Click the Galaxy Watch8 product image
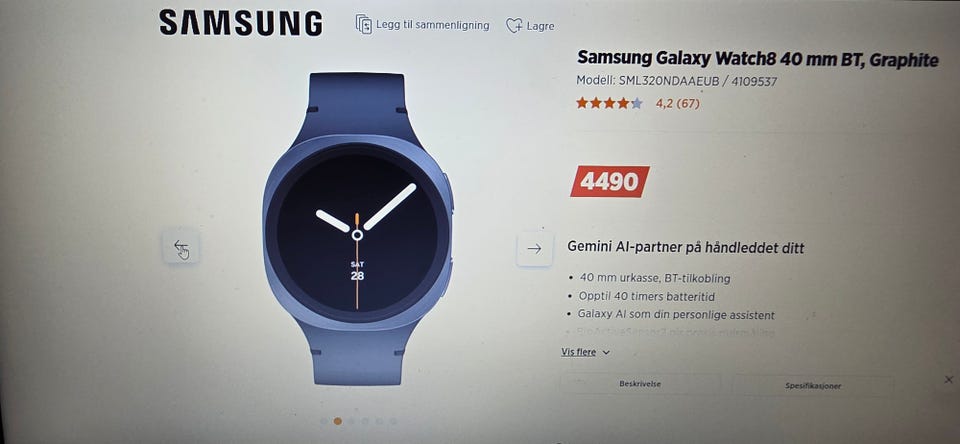Viewport: 960px width, 444px height. click(x=358, y=228)
